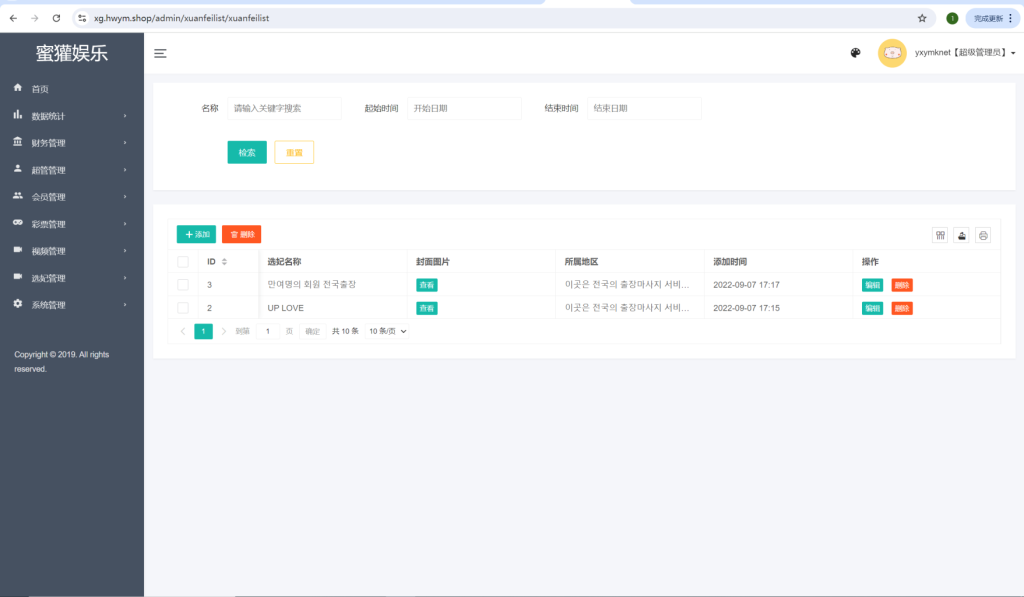The image size is (1024, 597).
Task: Click the gear icon for 系统管理
Action: click(18, 304)
